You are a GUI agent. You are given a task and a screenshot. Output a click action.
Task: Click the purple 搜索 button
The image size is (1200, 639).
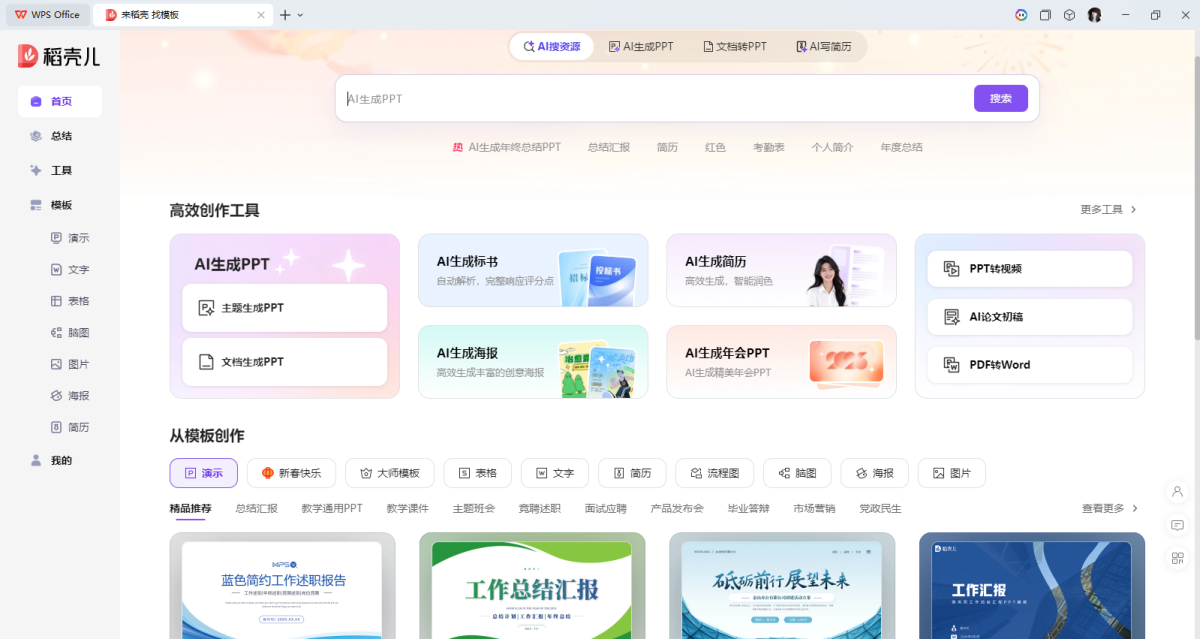click(1000, 98)
